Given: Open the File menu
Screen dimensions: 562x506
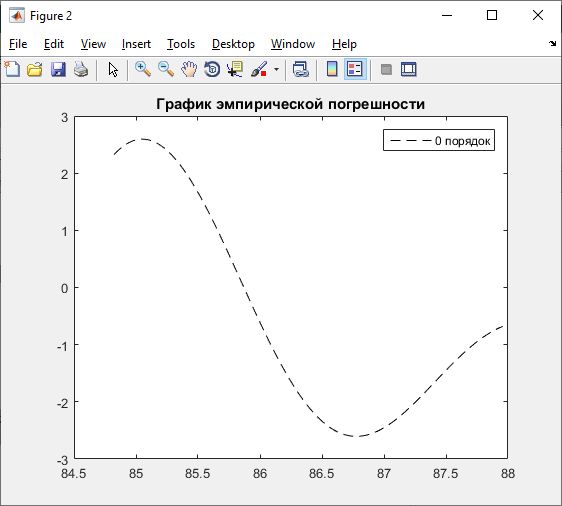Looking at the screenshot, I should tap(18, 44).
